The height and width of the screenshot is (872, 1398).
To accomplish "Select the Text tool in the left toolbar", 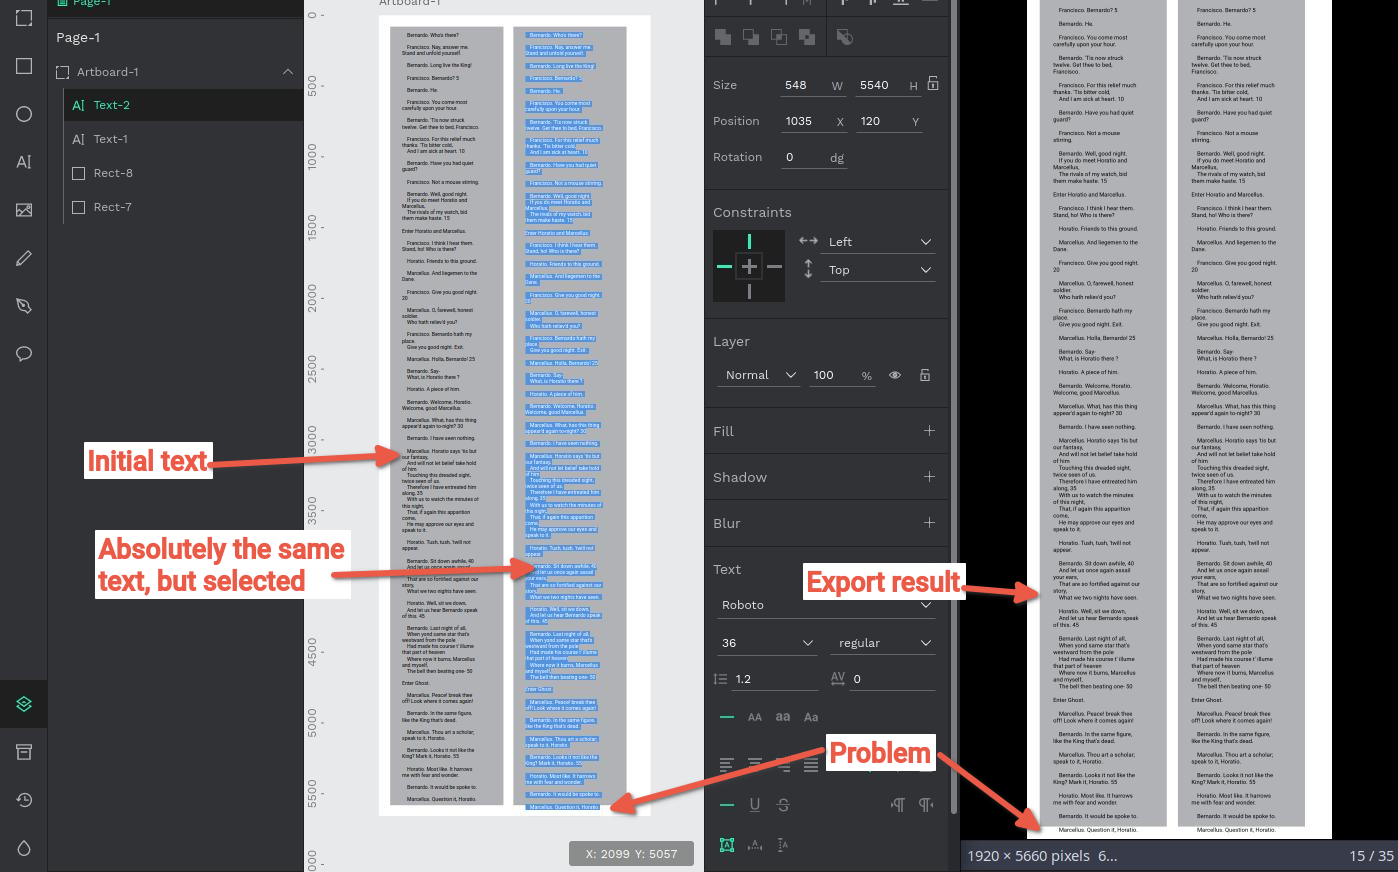I will pyautogui.click(x=23, y=160).
